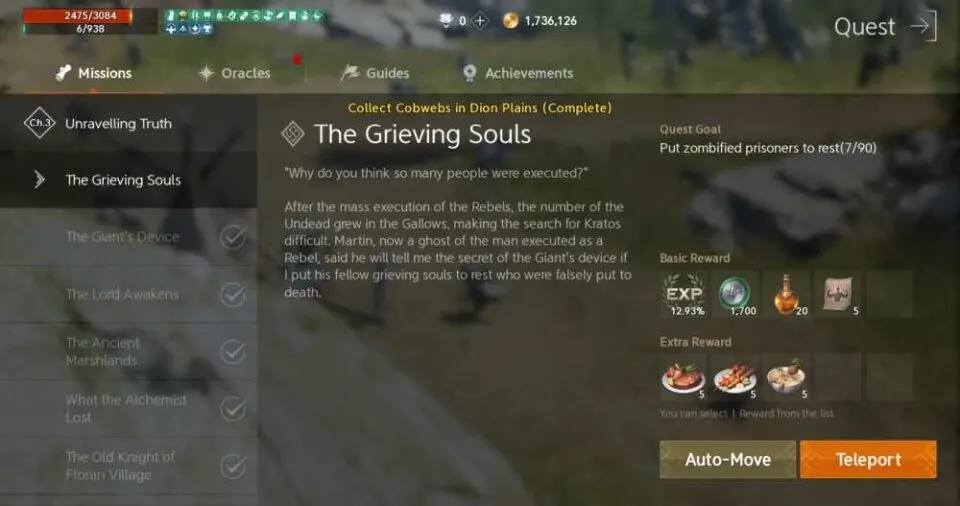
Task: Click the EXP reward icon
Action: pyautogui.click(x=683, y=294)
